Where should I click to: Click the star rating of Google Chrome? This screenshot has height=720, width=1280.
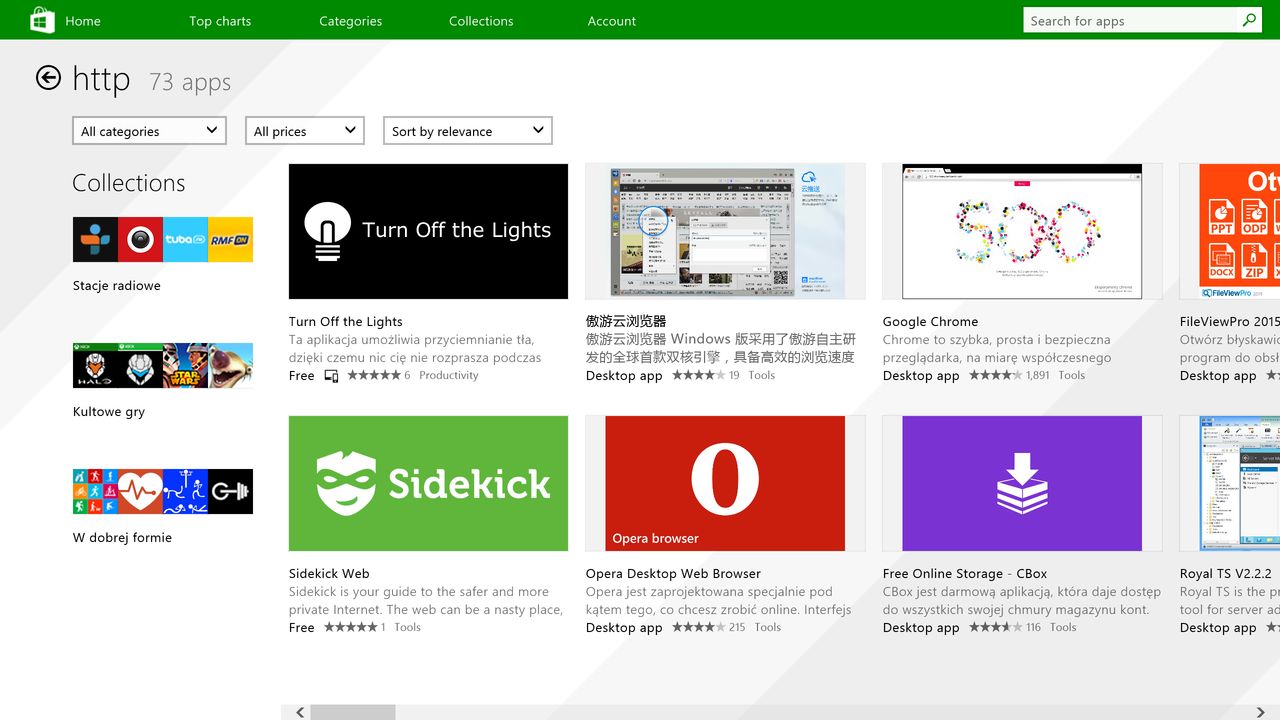point(995,375)
